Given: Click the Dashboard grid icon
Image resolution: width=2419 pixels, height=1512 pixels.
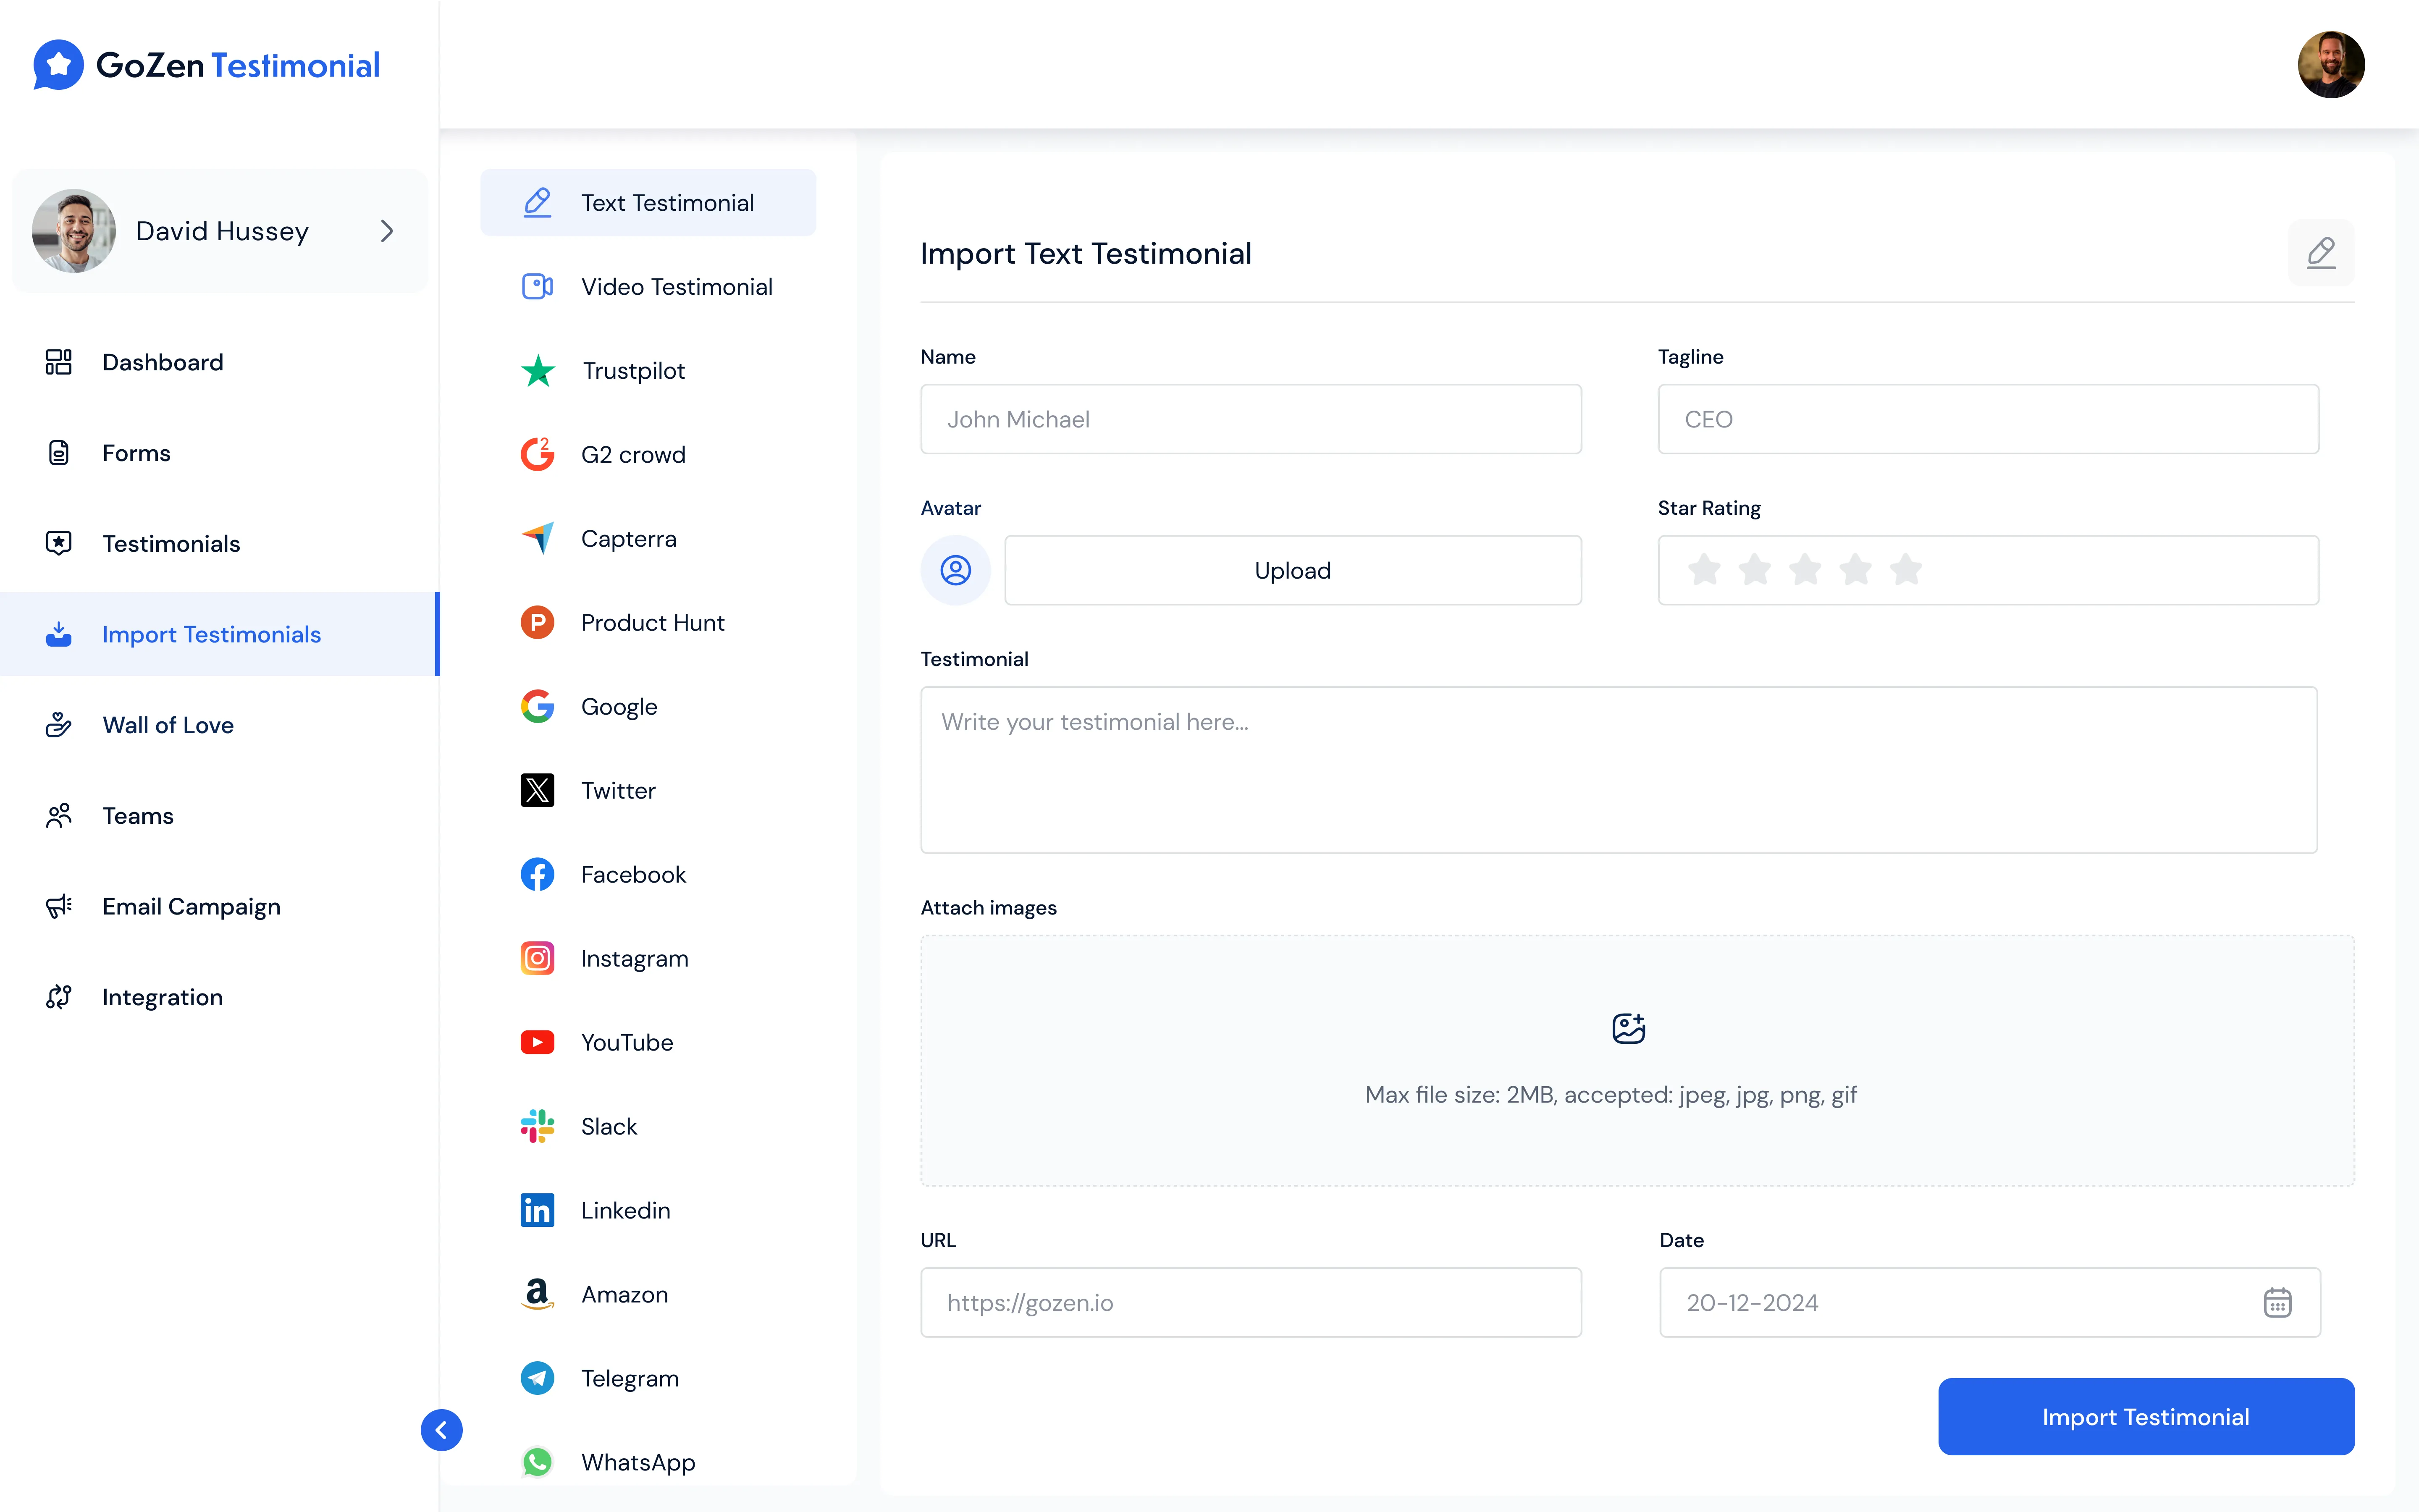Looking at the screenshot, I should point(59,362).
